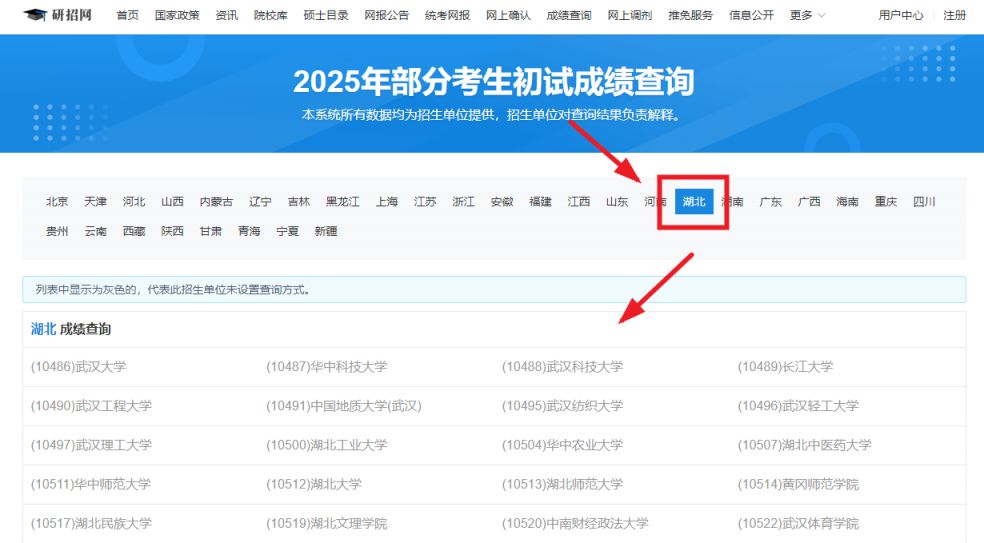Open 网上调剂 navigation item
The image size is (984, 543).
click(630, 15)
